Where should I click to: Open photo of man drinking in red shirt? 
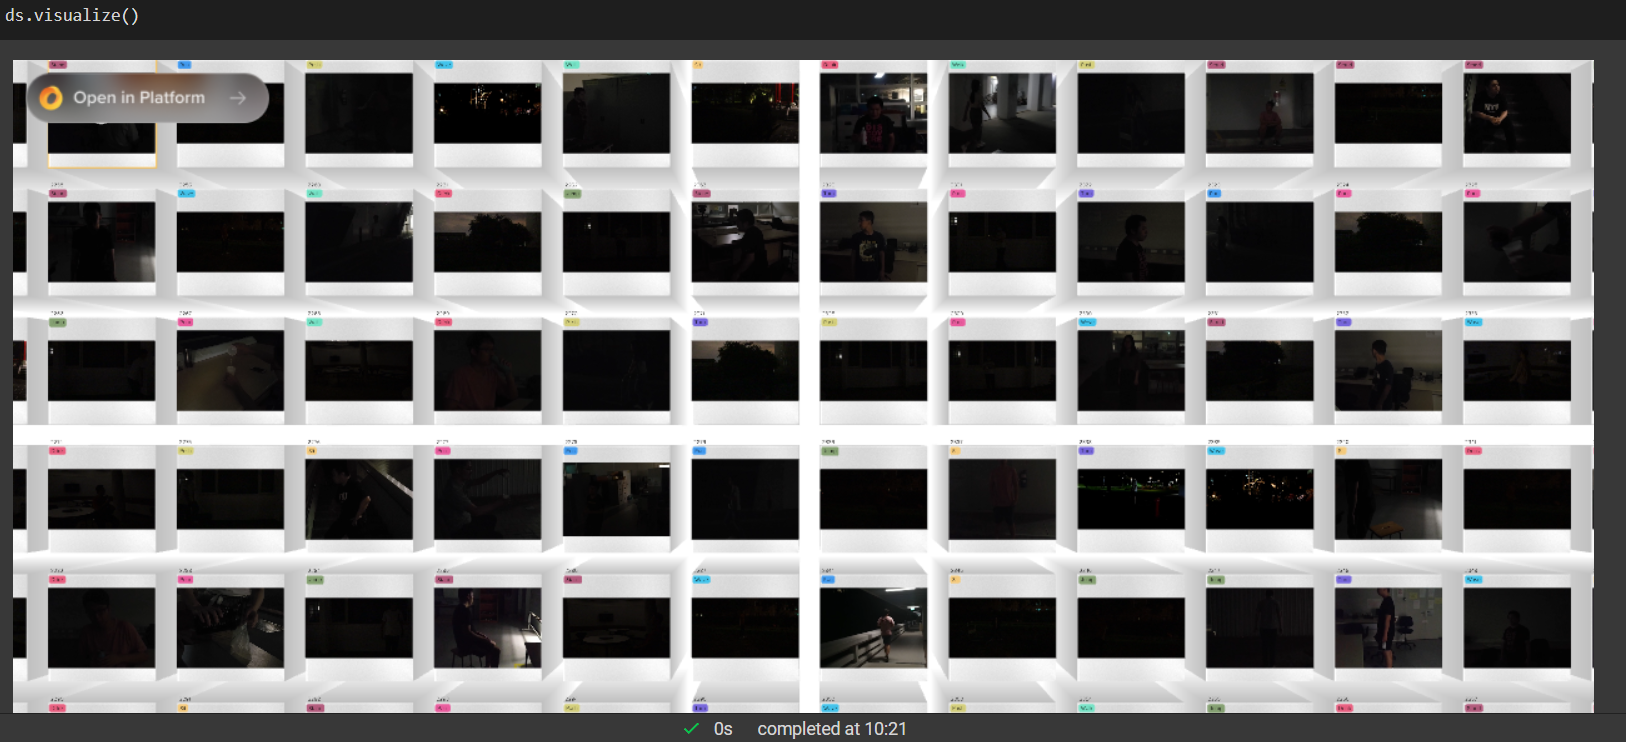(487, 370)
